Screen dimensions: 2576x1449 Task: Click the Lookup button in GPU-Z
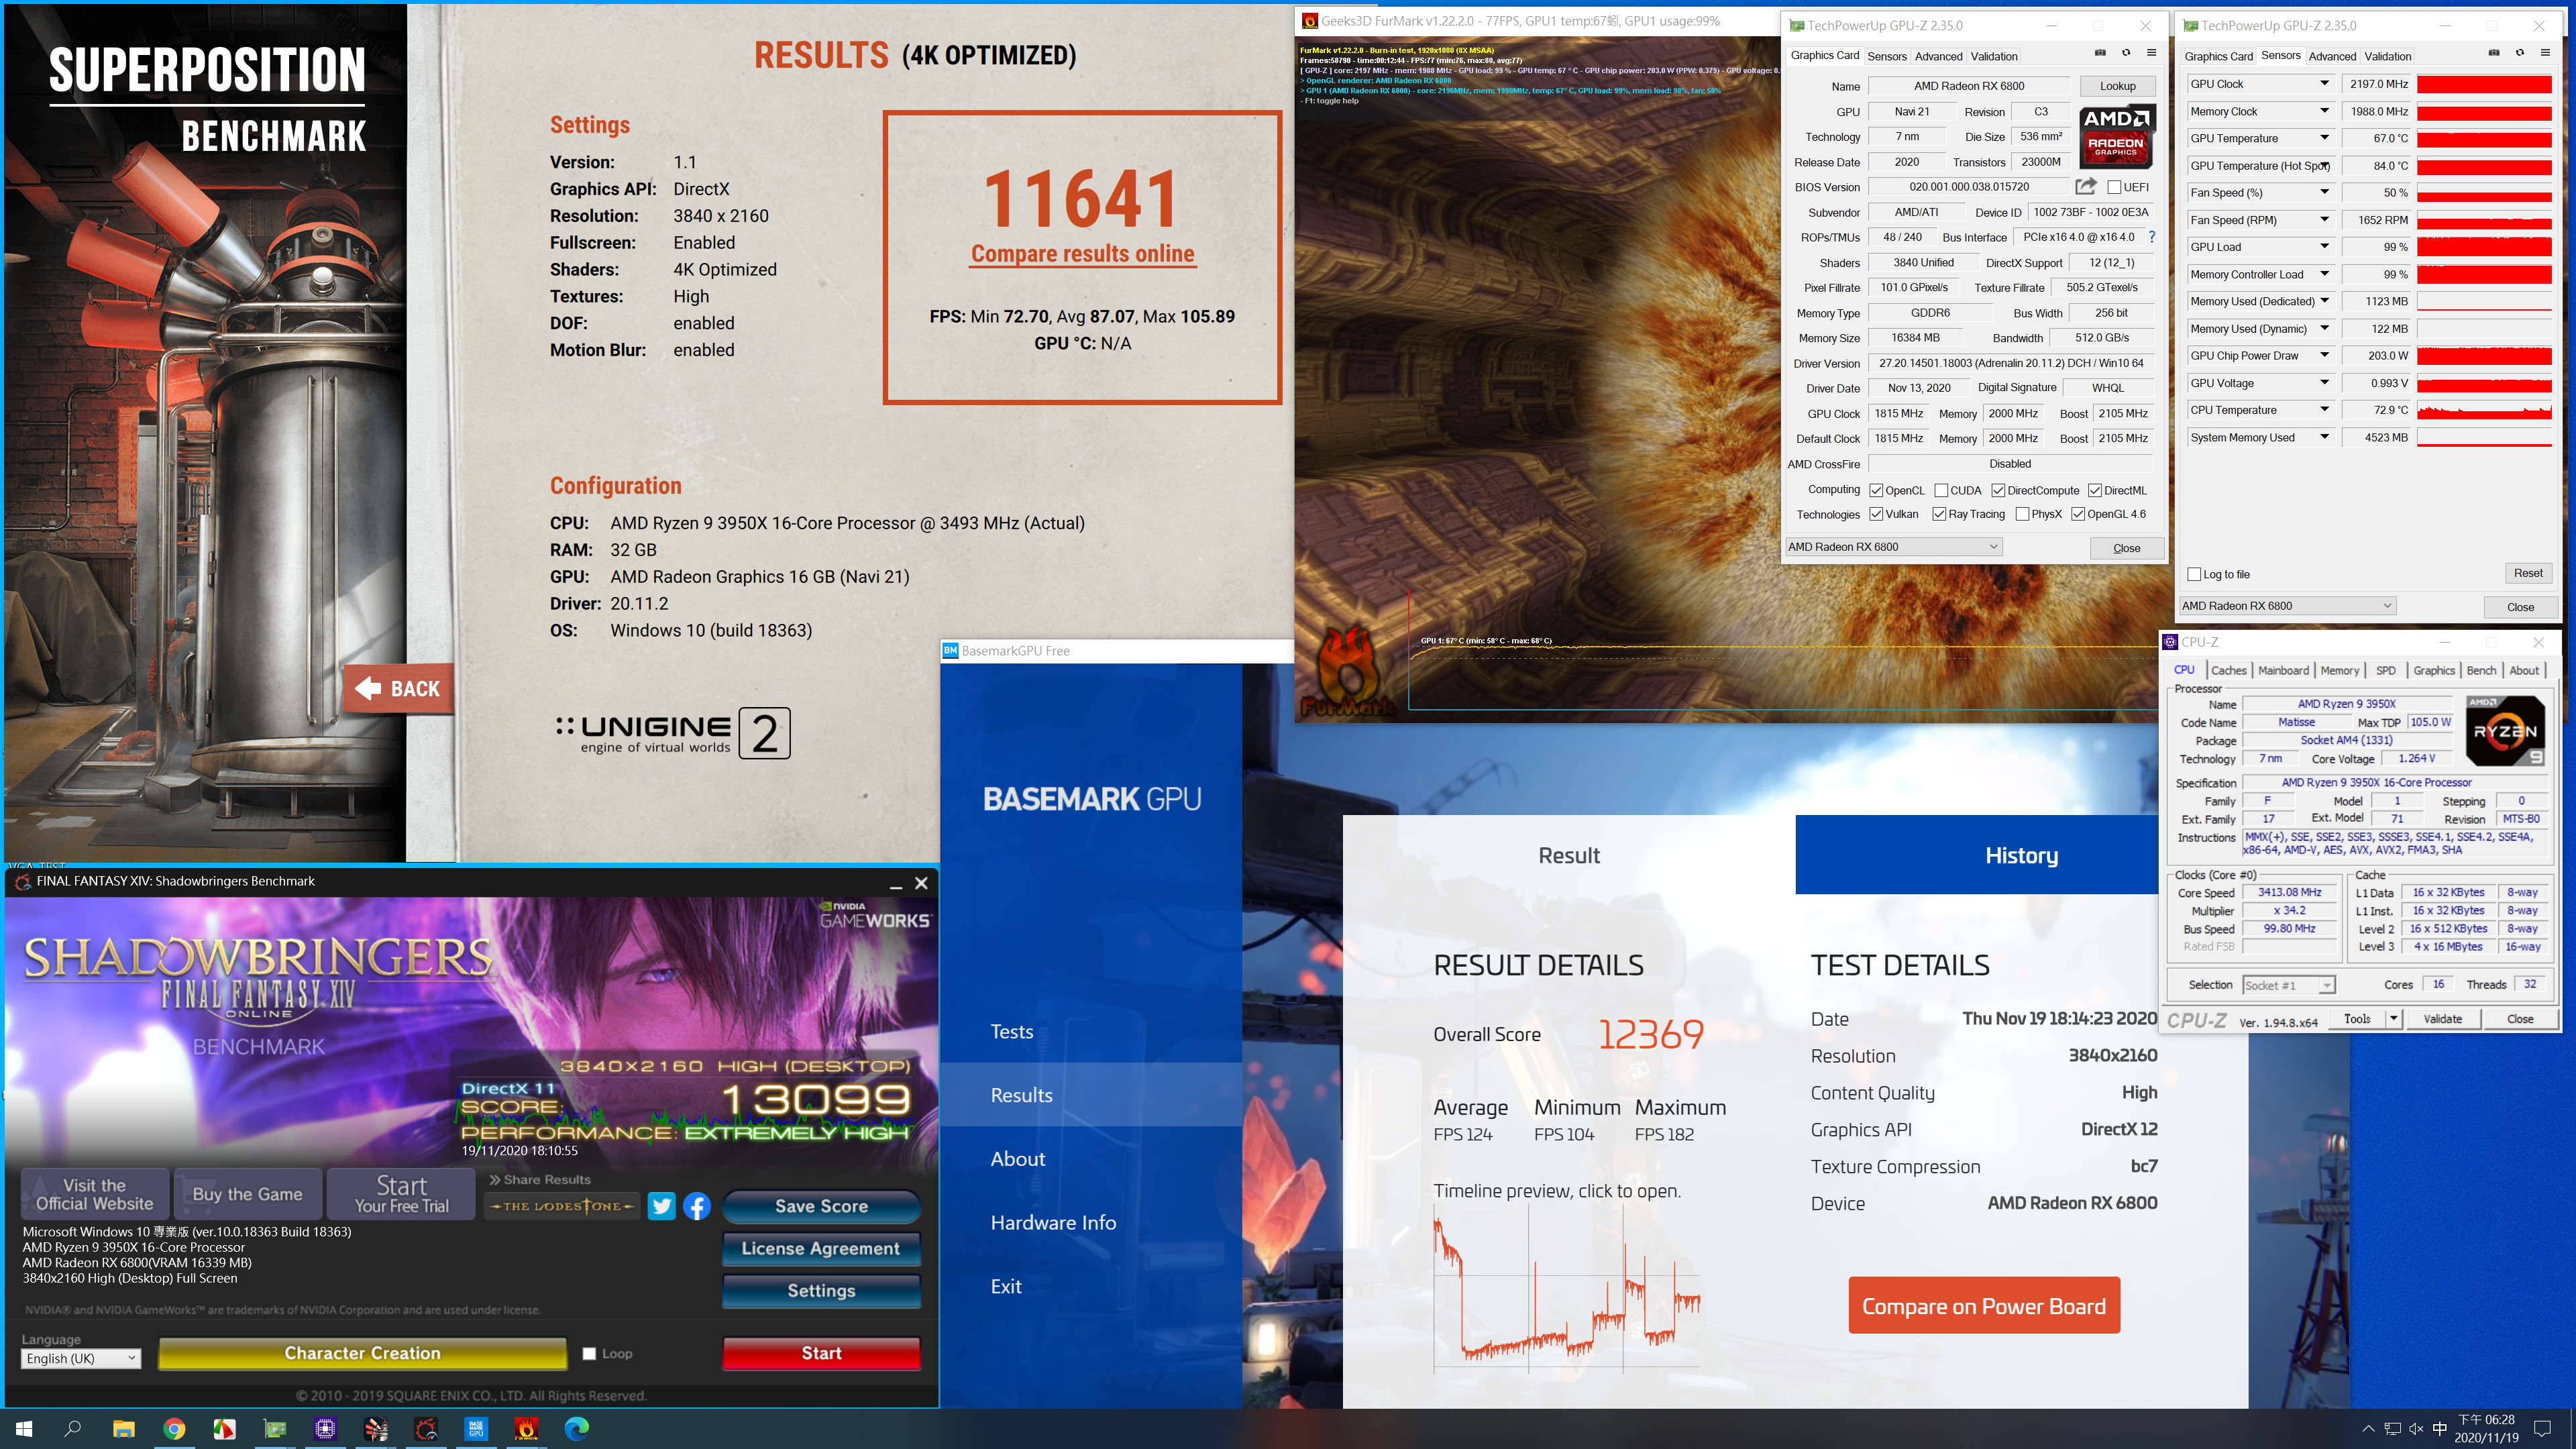pyautogui.click(x=2117, y=86)
